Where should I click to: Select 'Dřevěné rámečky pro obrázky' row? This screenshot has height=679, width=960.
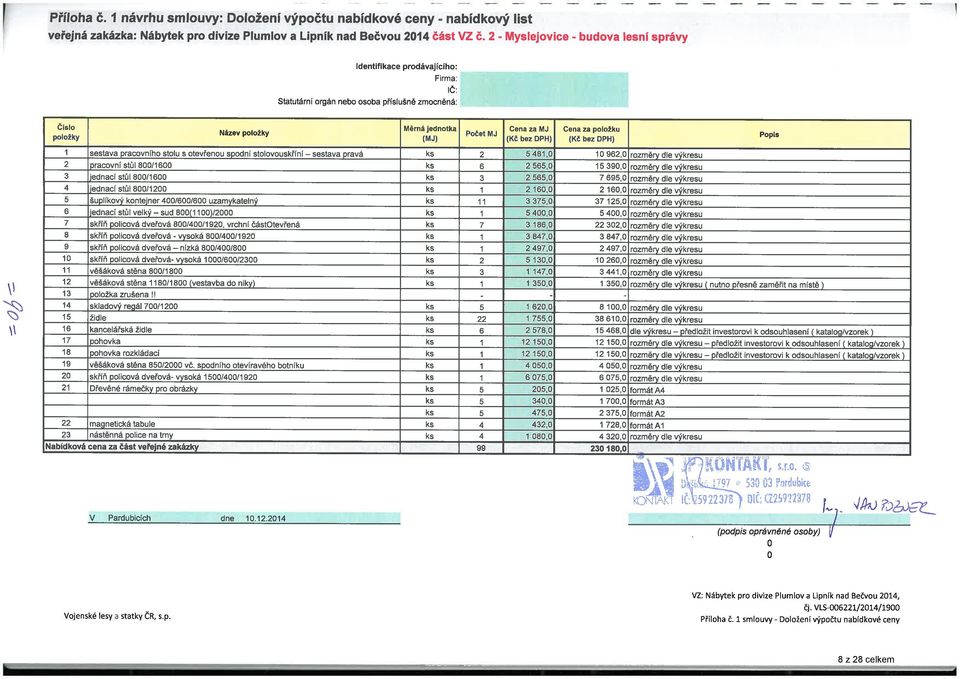click(143, 389)
